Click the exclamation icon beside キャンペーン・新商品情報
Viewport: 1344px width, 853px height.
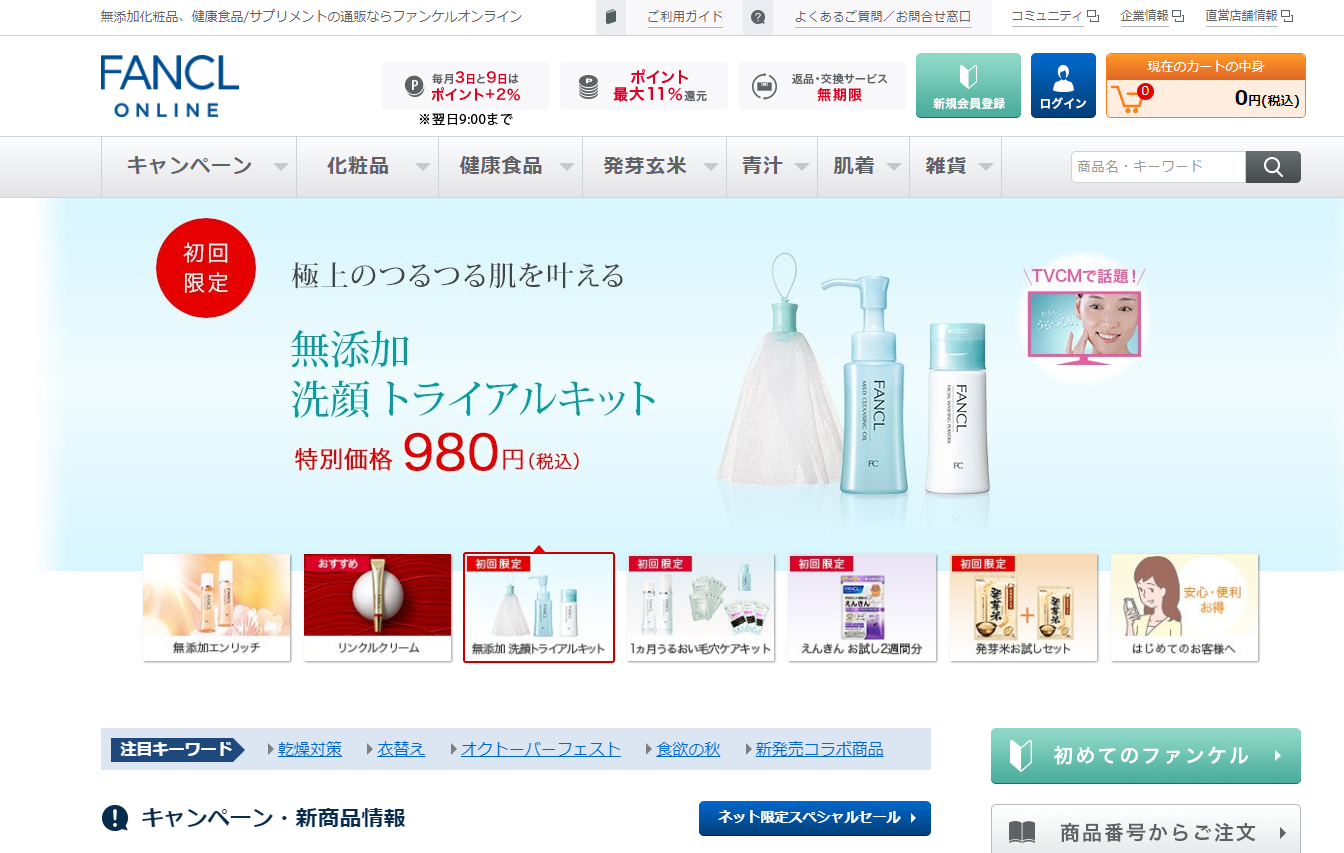tap(115, 818)
